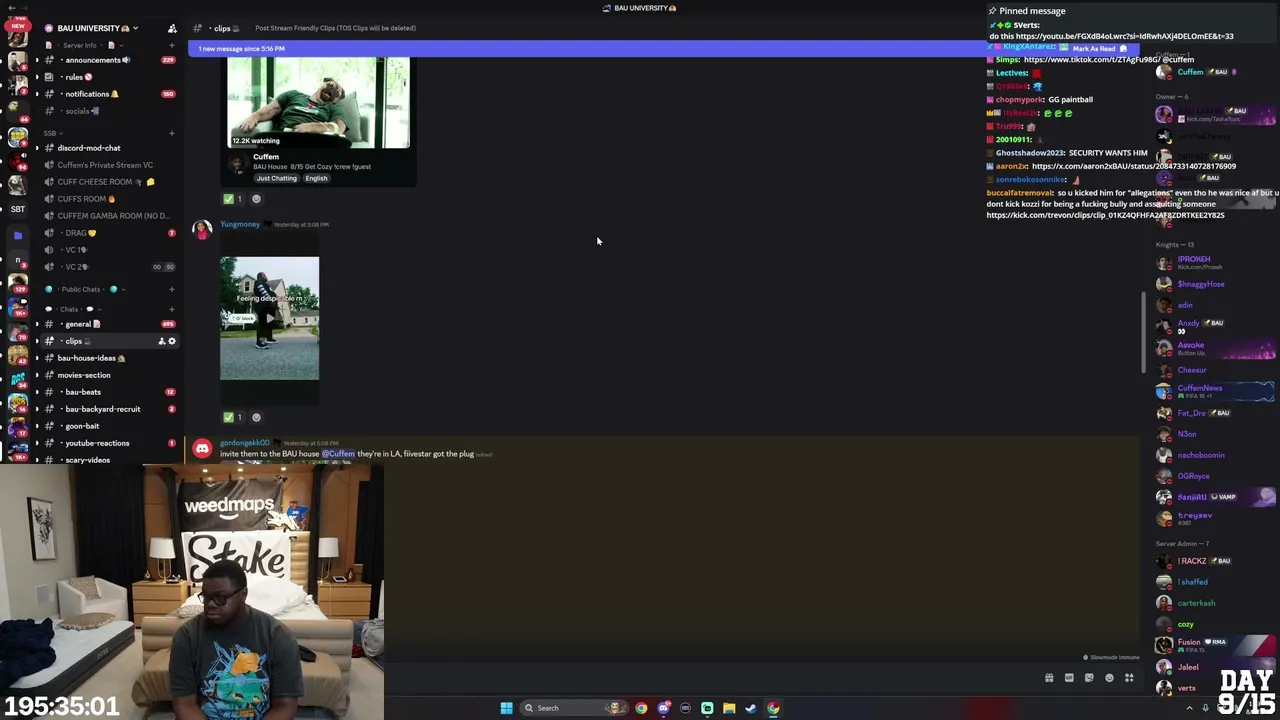Add channel to the Chats category
Viewport: 1280px width, 720px height.
tap(172, 309)
